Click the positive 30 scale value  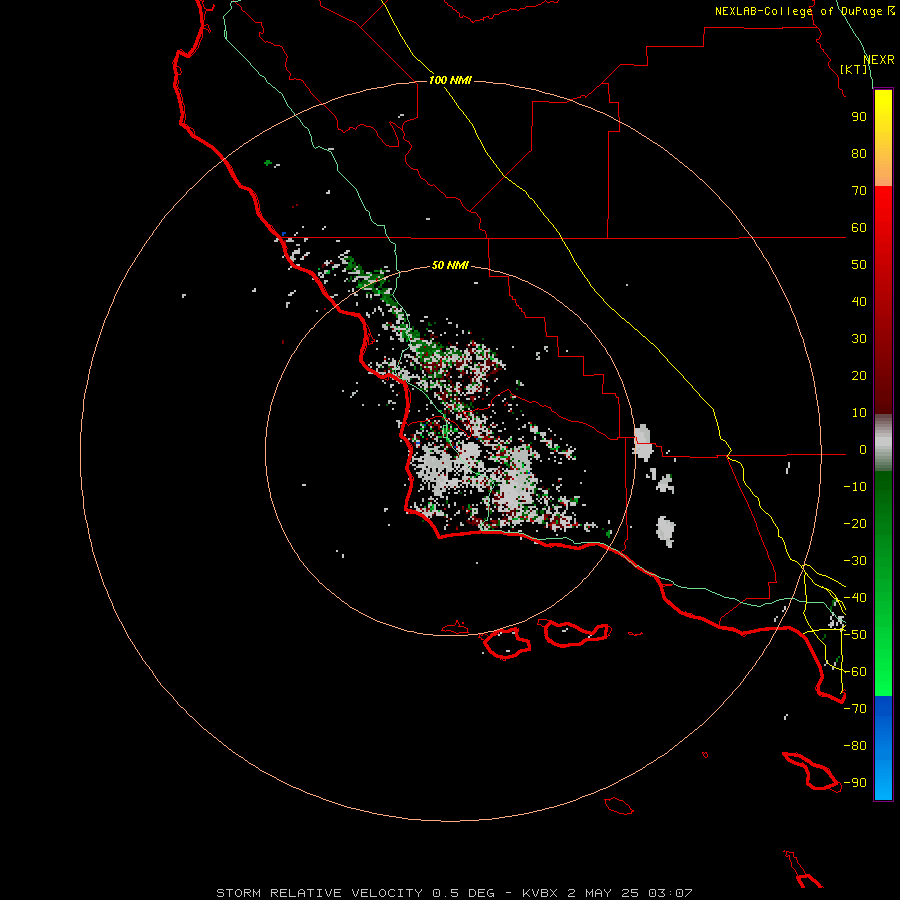click(859, 339)
